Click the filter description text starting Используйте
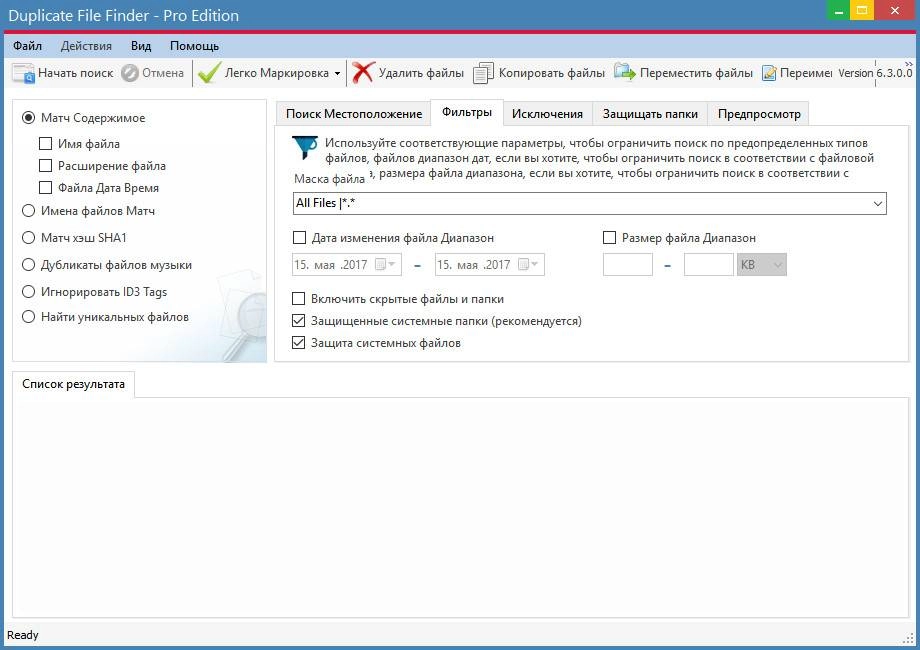This screenshot has height=650, width=920. pyautogui.click(x=599, y=158)
